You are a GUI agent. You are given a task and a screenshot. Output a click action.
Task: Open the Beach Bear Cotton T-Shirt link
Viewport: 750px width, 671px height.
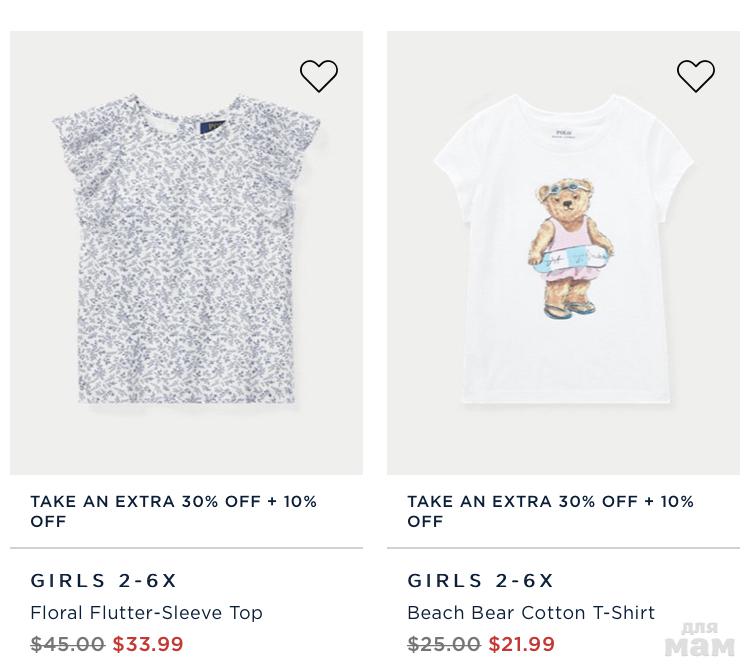[531, 612]
